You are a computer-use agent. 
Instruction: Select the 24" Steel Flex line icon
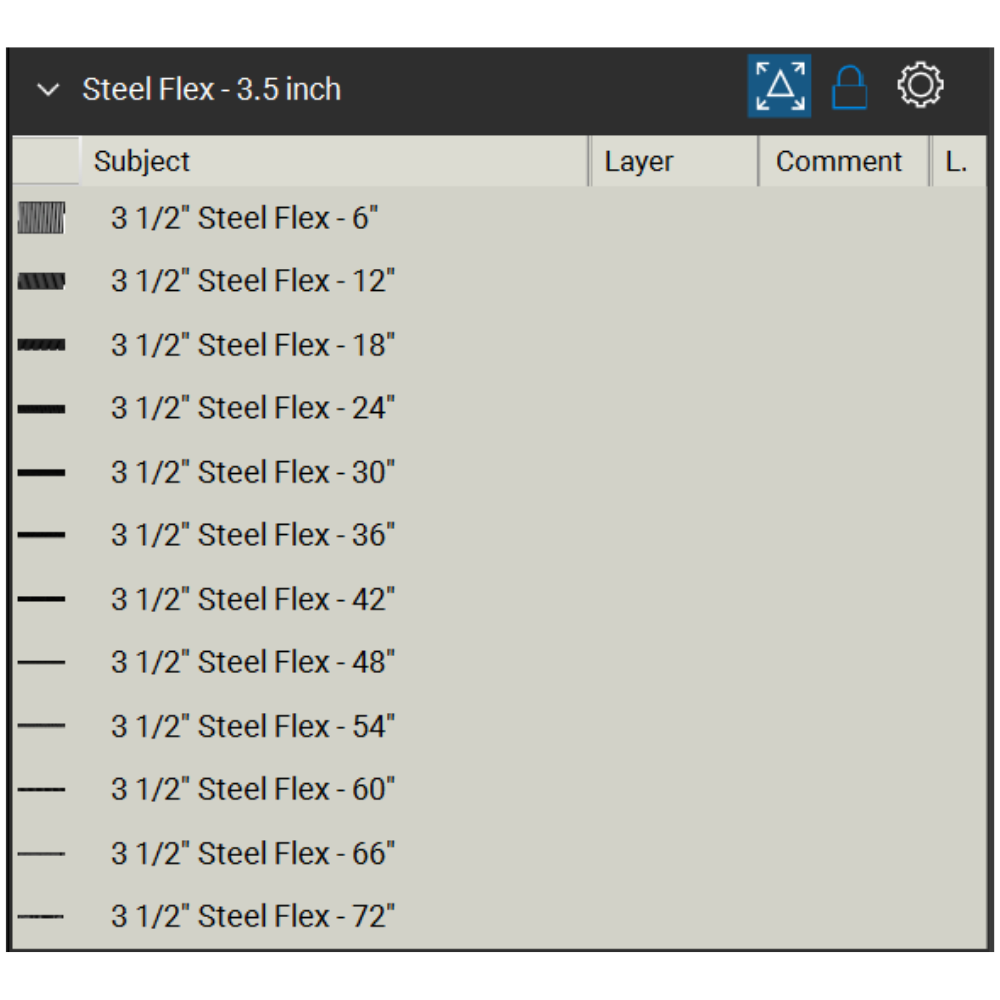[41, 409]
